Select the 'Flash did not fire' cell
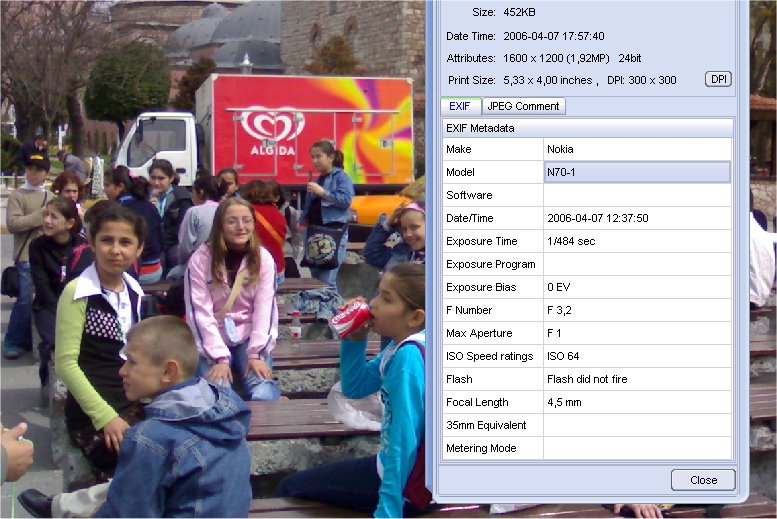Image resolution: width=777 pixels, height=519 pixels. [637, 379]
